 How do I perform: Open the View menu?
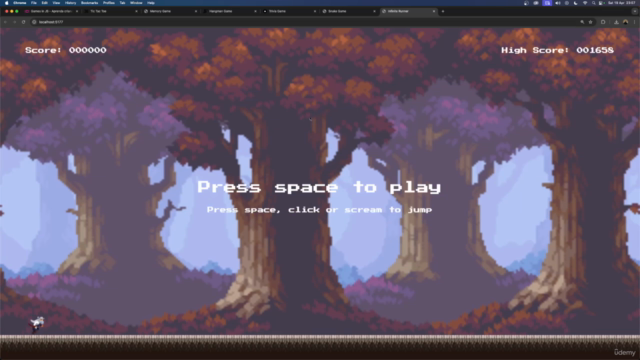click(x=56, y=3)
